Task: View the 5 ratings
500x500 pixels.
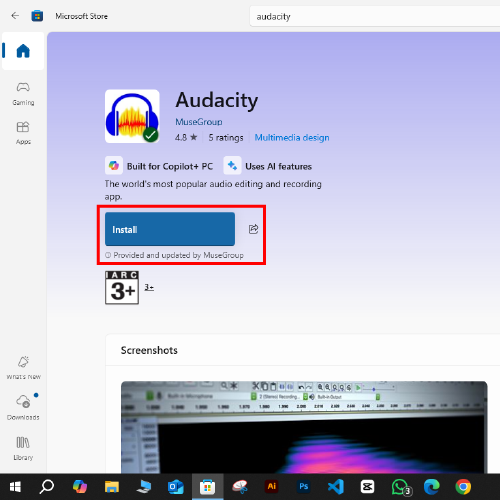Action: pyautogui.click(x=226, y=138)
